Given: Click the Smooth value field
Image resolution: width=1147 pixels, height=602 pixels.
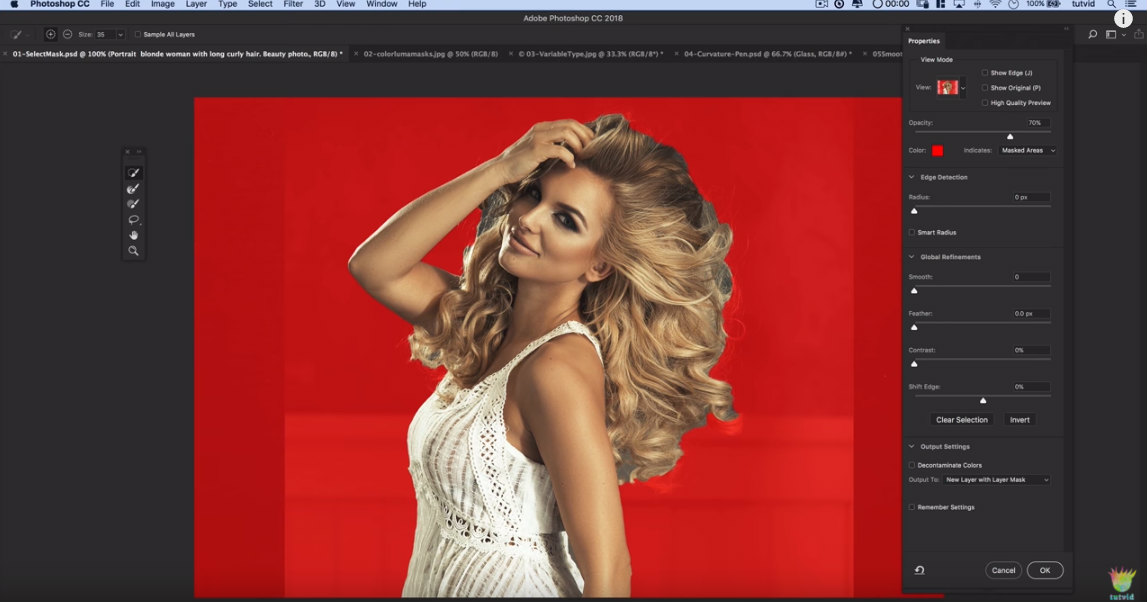Looking at the screenshot, I should (1031, 277).
